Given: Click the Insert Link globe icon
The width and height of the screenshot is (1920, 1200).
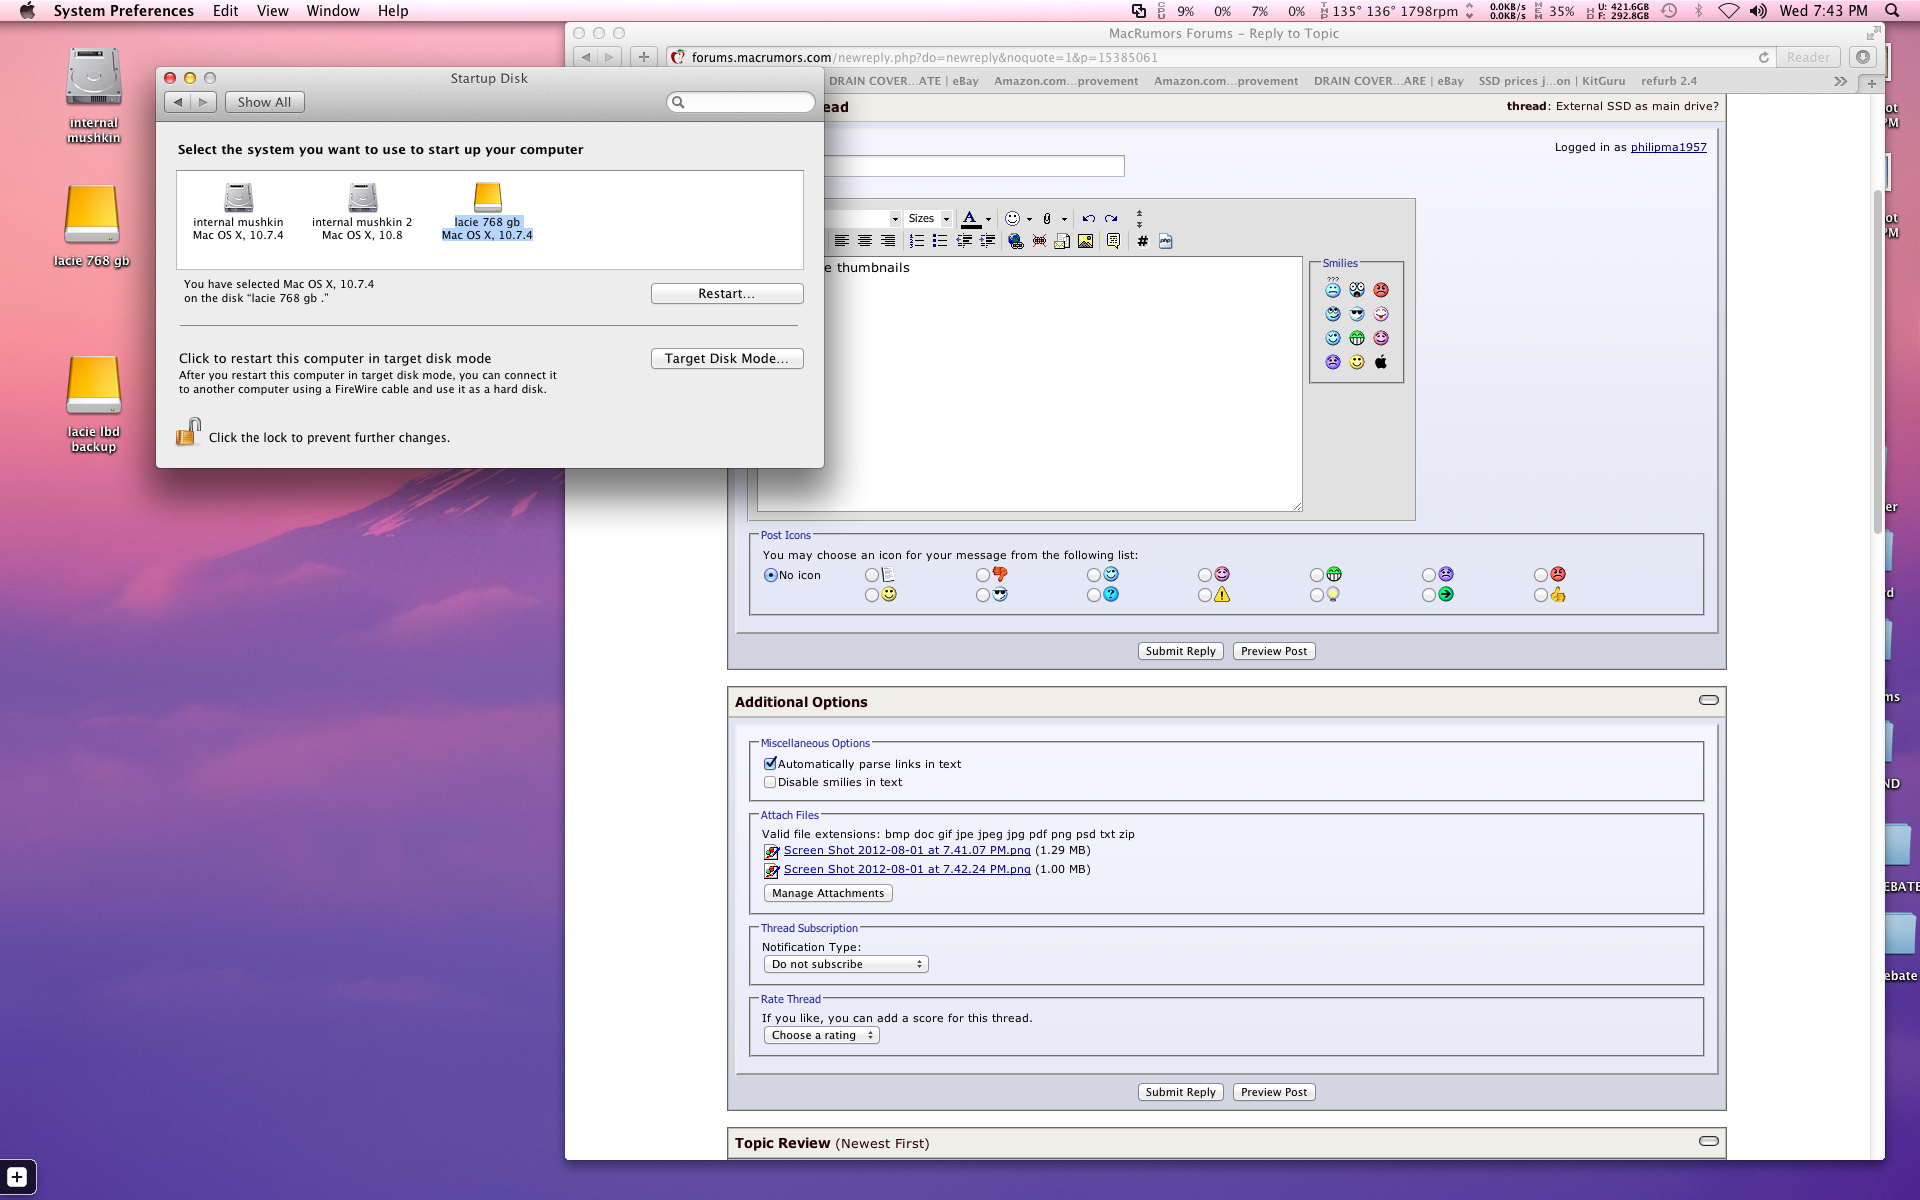Looking at the screenshot, I should pos(1015,241).
